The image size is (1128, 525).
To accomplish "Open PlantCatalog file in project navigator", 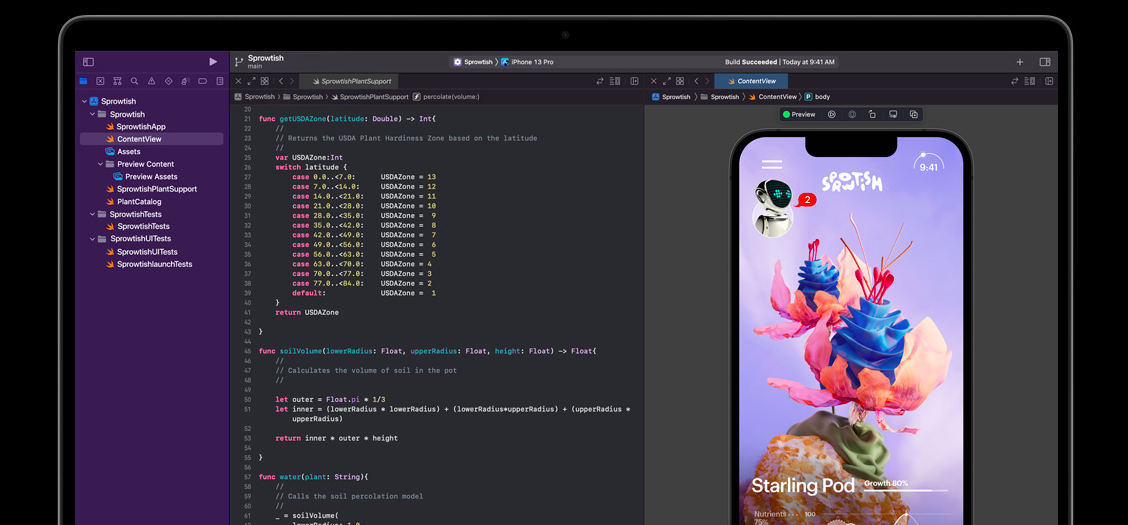I will [x=138, y=202].
